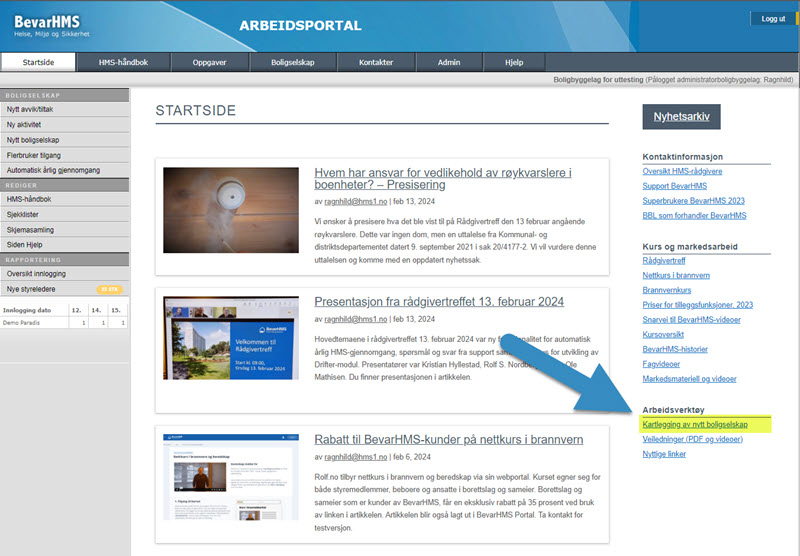Viewport: 800px width, 556px height.
Task: Open the Admin menu tab
Action: pos(449,62)
